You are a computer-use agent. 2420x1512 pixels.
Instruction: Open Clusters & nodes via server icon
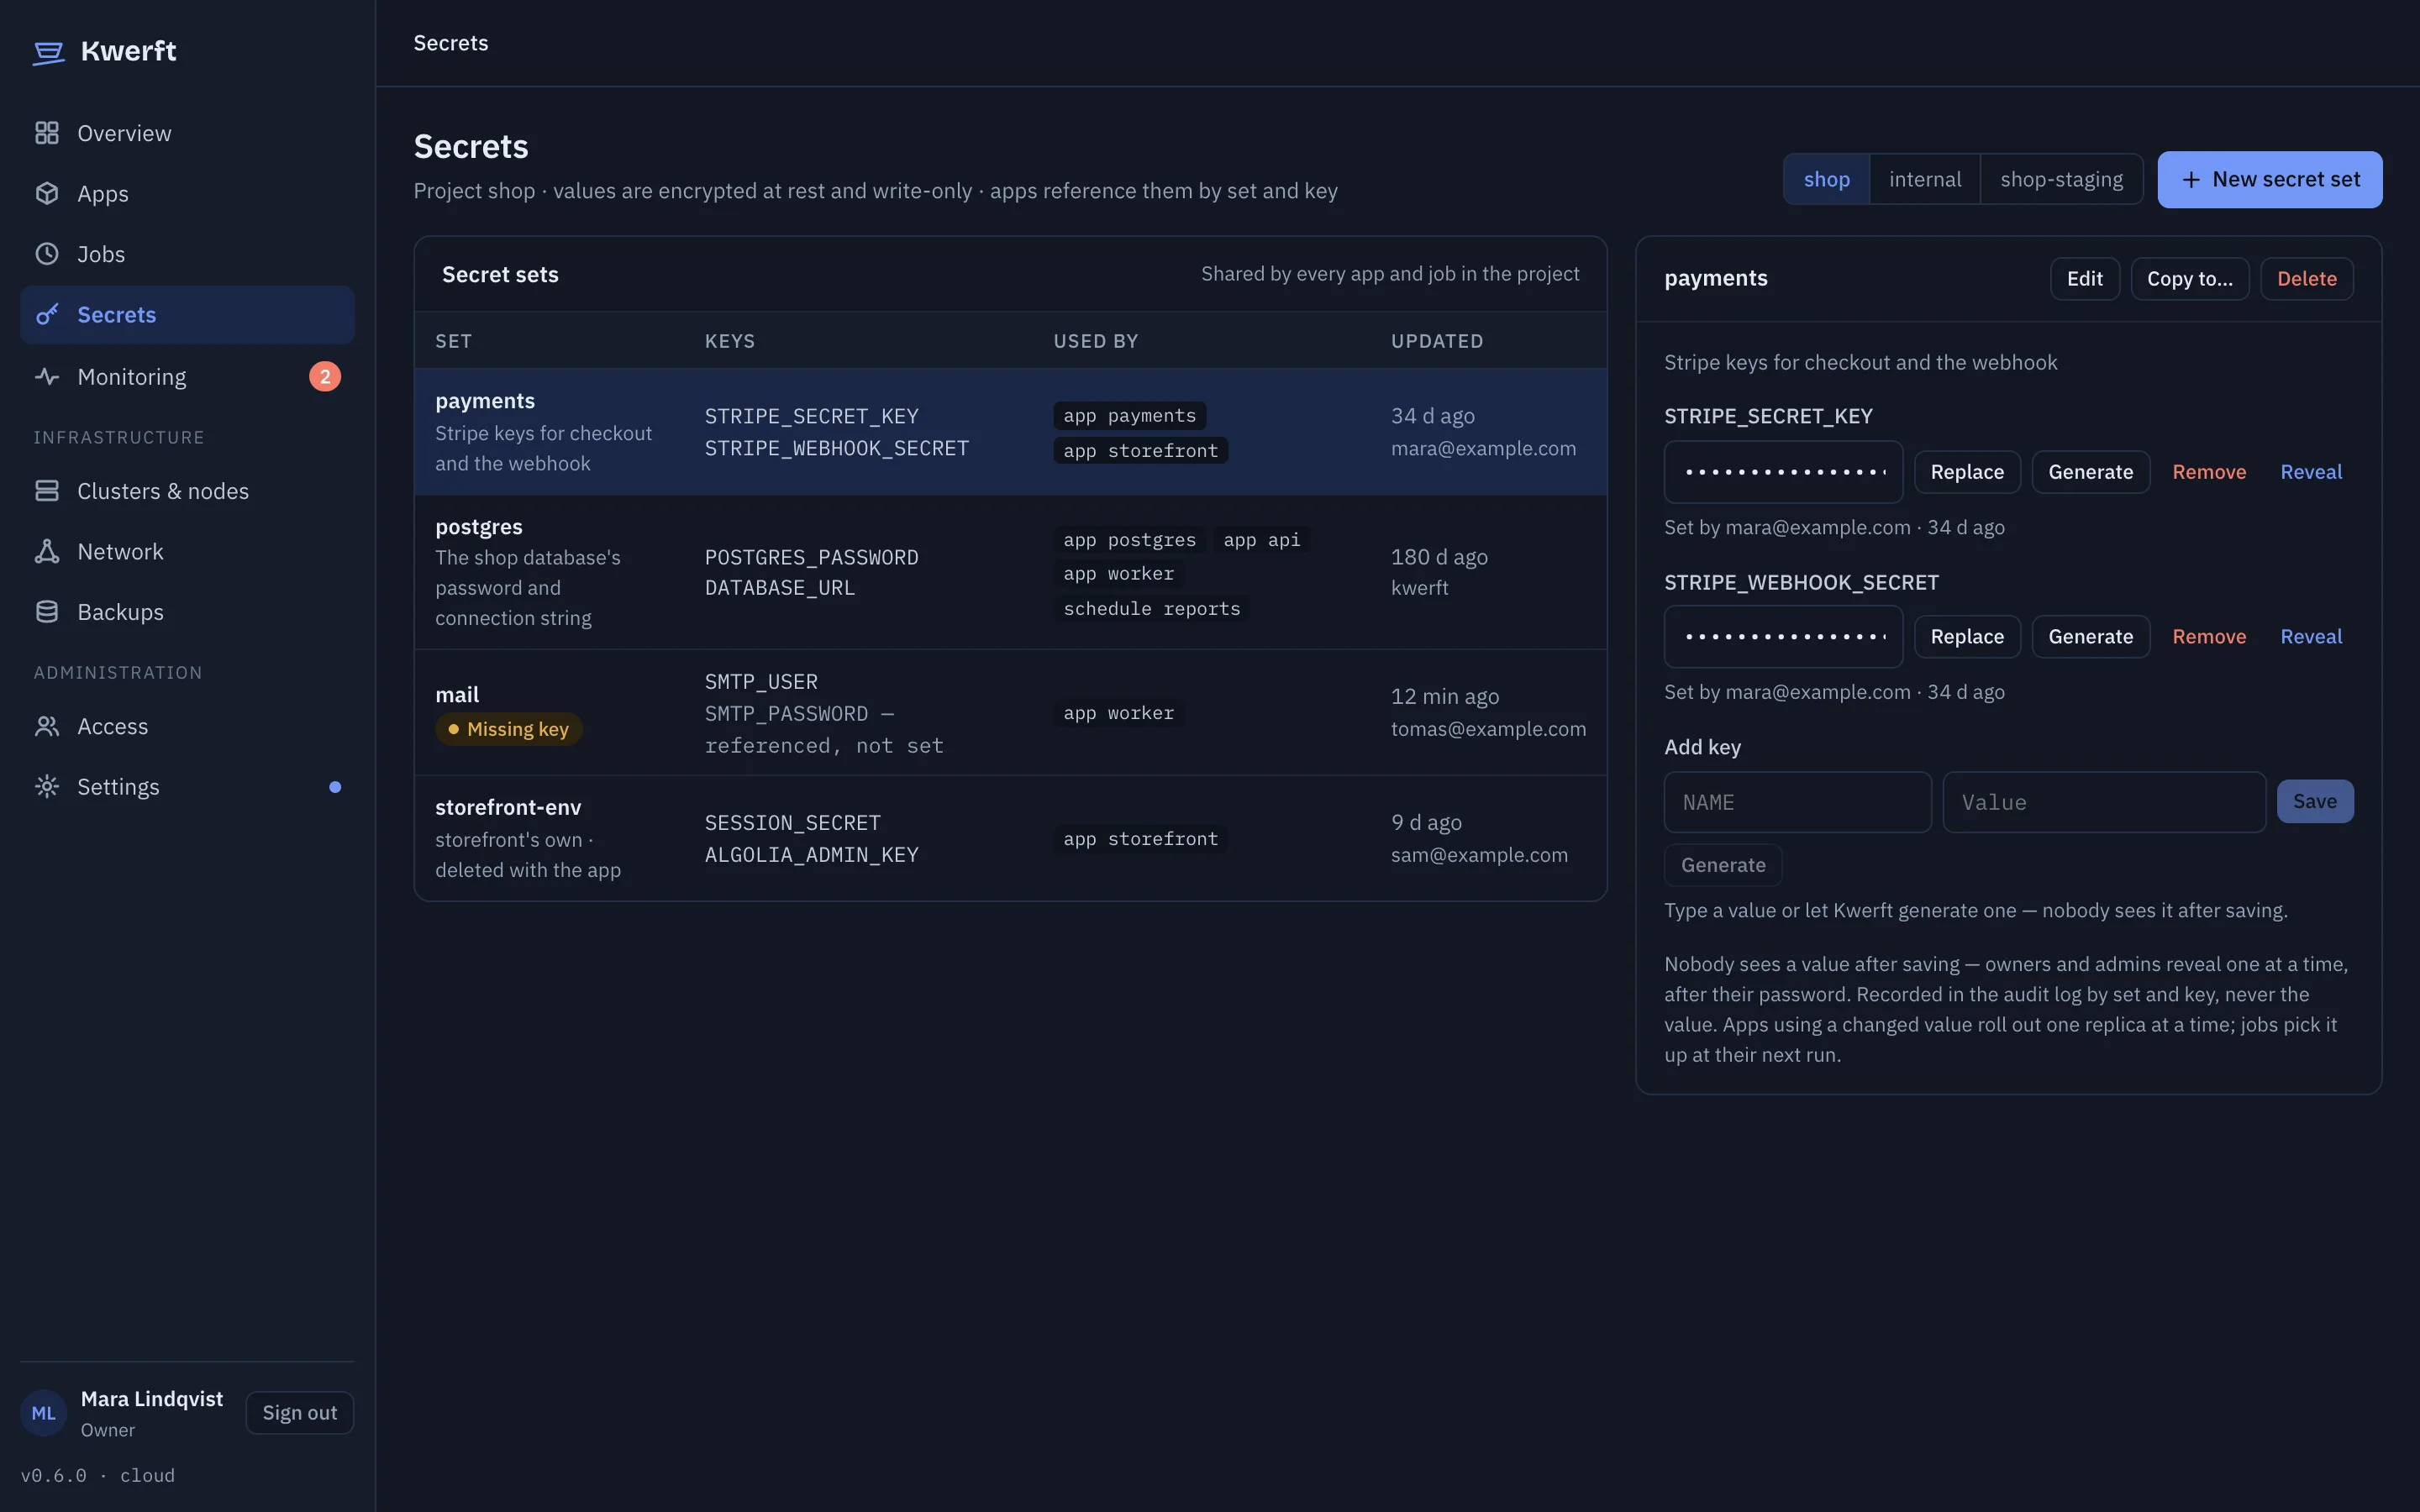(47, 491)
